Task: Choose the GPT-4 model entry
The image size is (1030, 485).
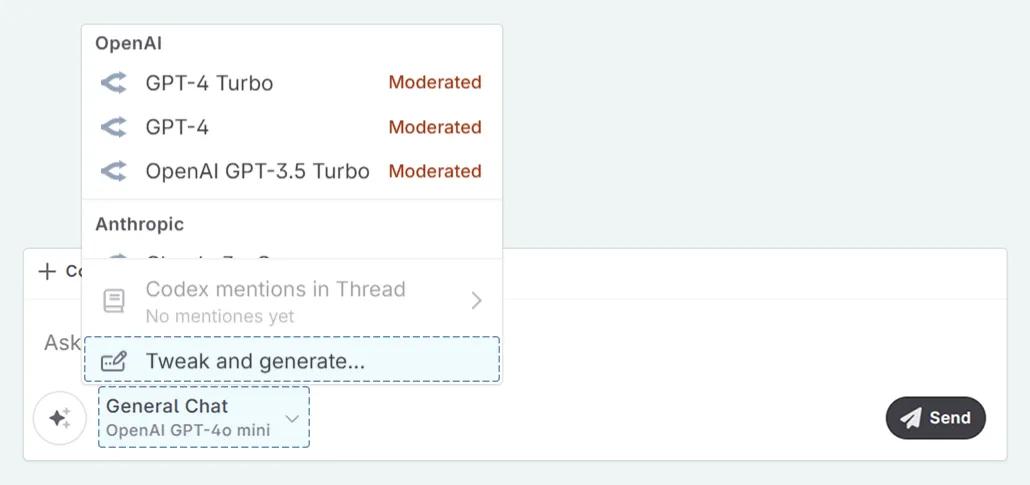Action: click(177, 127)
